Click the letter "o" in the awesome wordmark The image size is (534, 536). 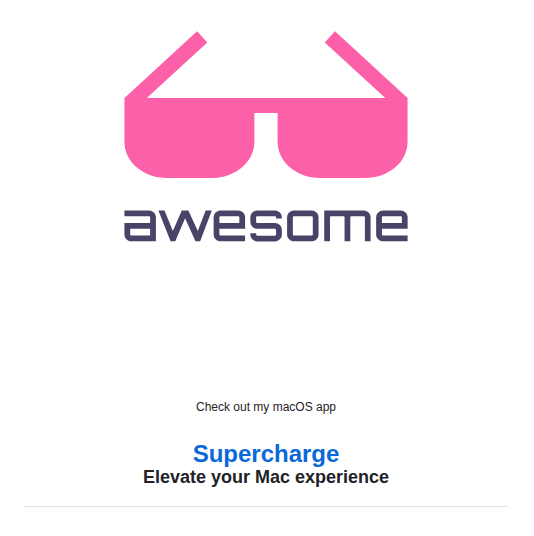click(x=303, y=226)
